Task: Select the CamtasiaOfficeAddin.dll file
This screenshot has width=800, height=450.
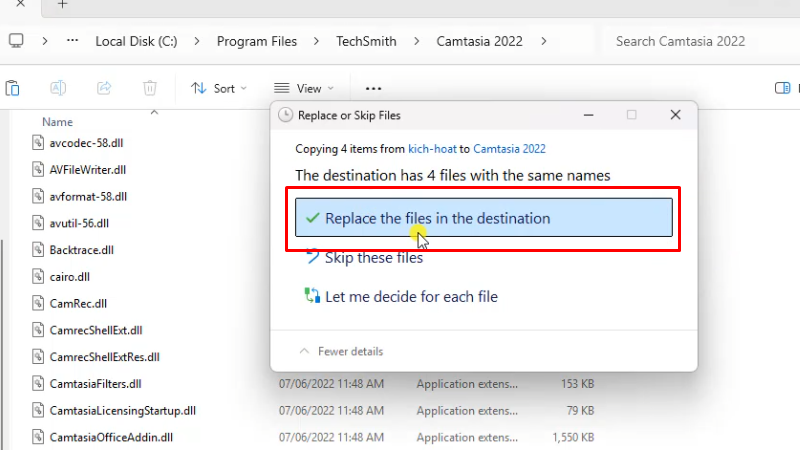Action: click(111, 437)
